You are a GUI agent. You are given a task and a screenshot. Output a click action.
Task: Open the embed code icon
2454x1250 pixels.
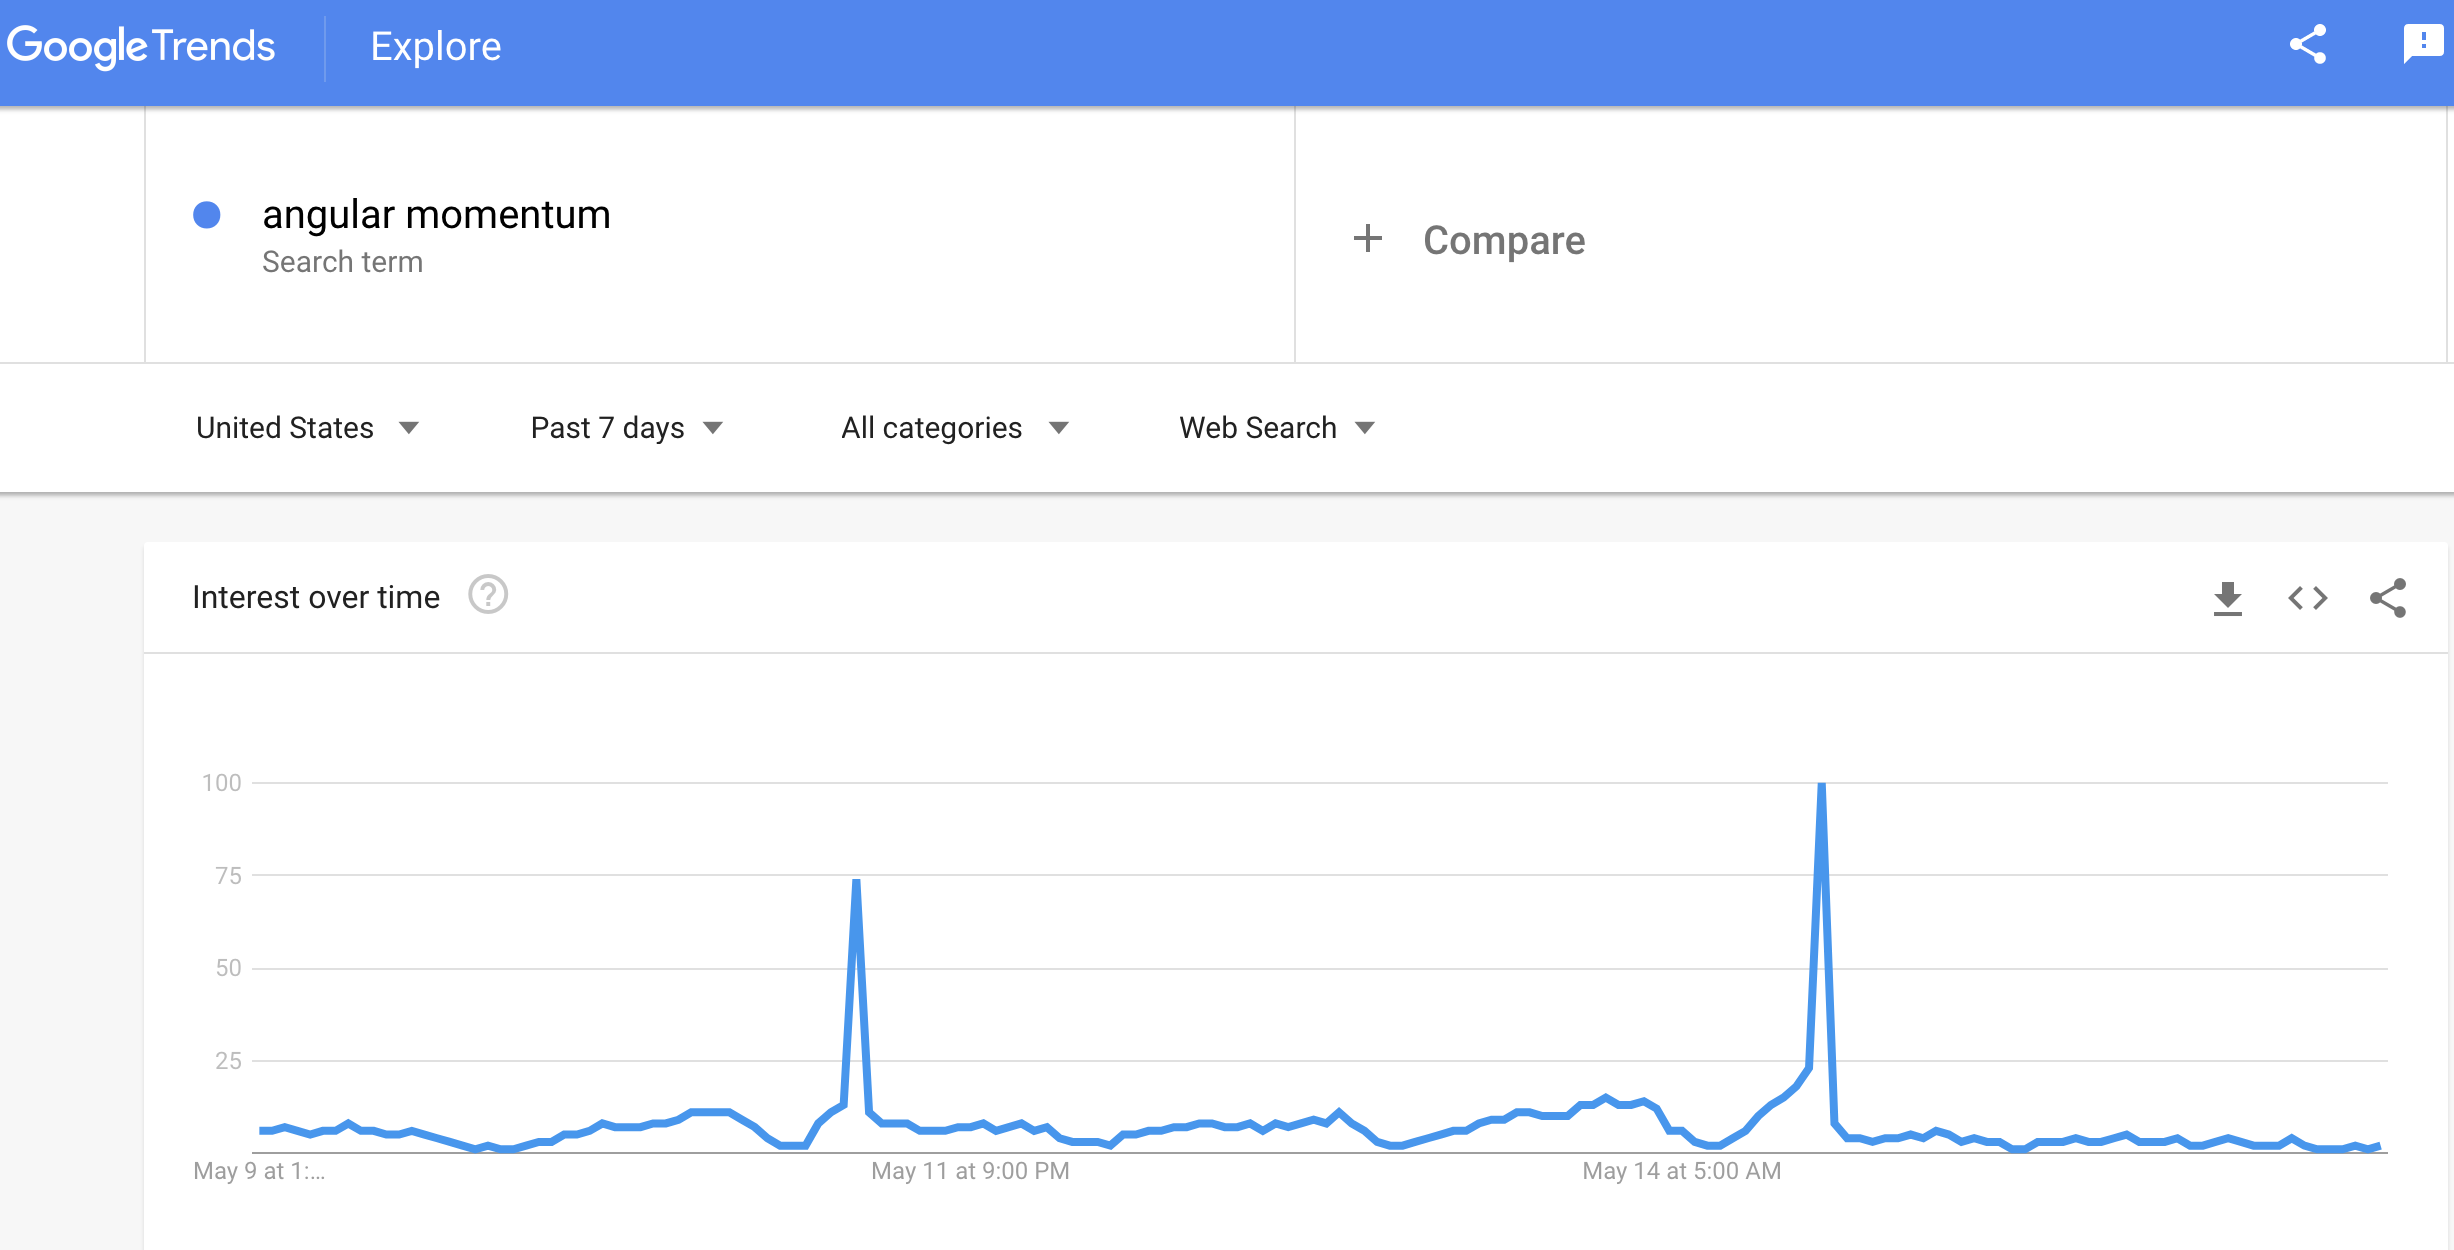point(2307,598)
